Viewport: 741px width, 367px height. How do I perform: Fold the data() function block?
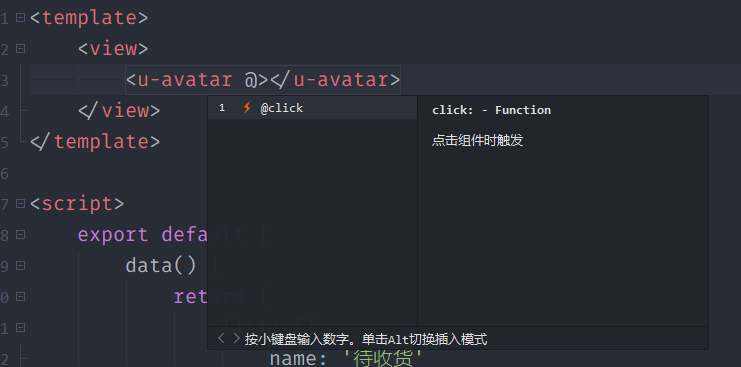tap(20, 266)
